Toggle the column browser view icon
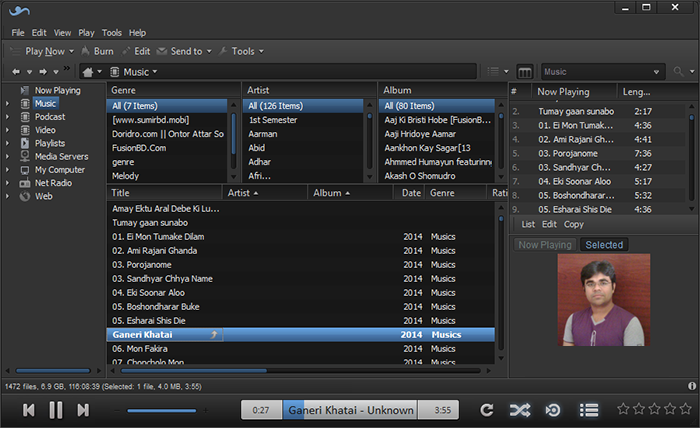This screenshot has width=700, height=428. 525,71
